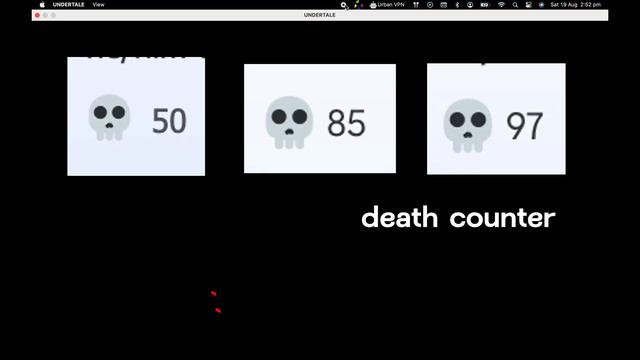Open the date and time display

click(x=576, y=5)
